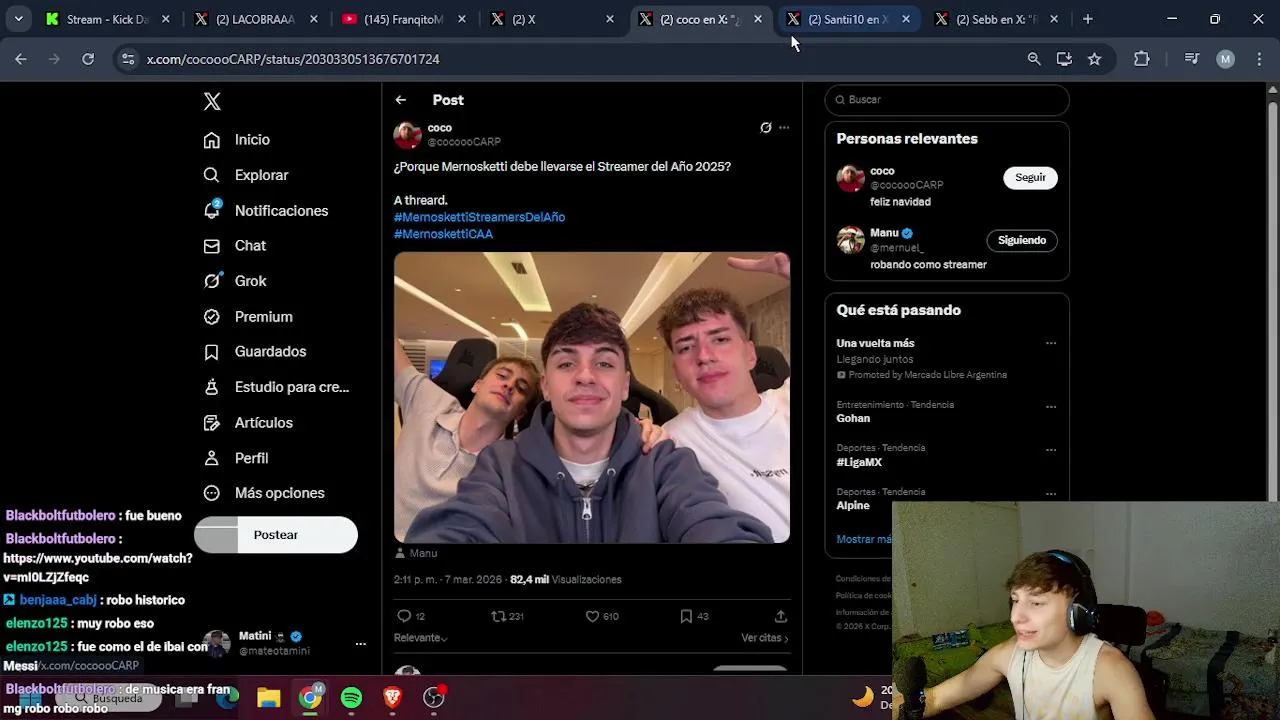The height and width of the screenshot is (720, 1280).
Task: Click the Guardados bookmark icon
Action: [211, 352]
